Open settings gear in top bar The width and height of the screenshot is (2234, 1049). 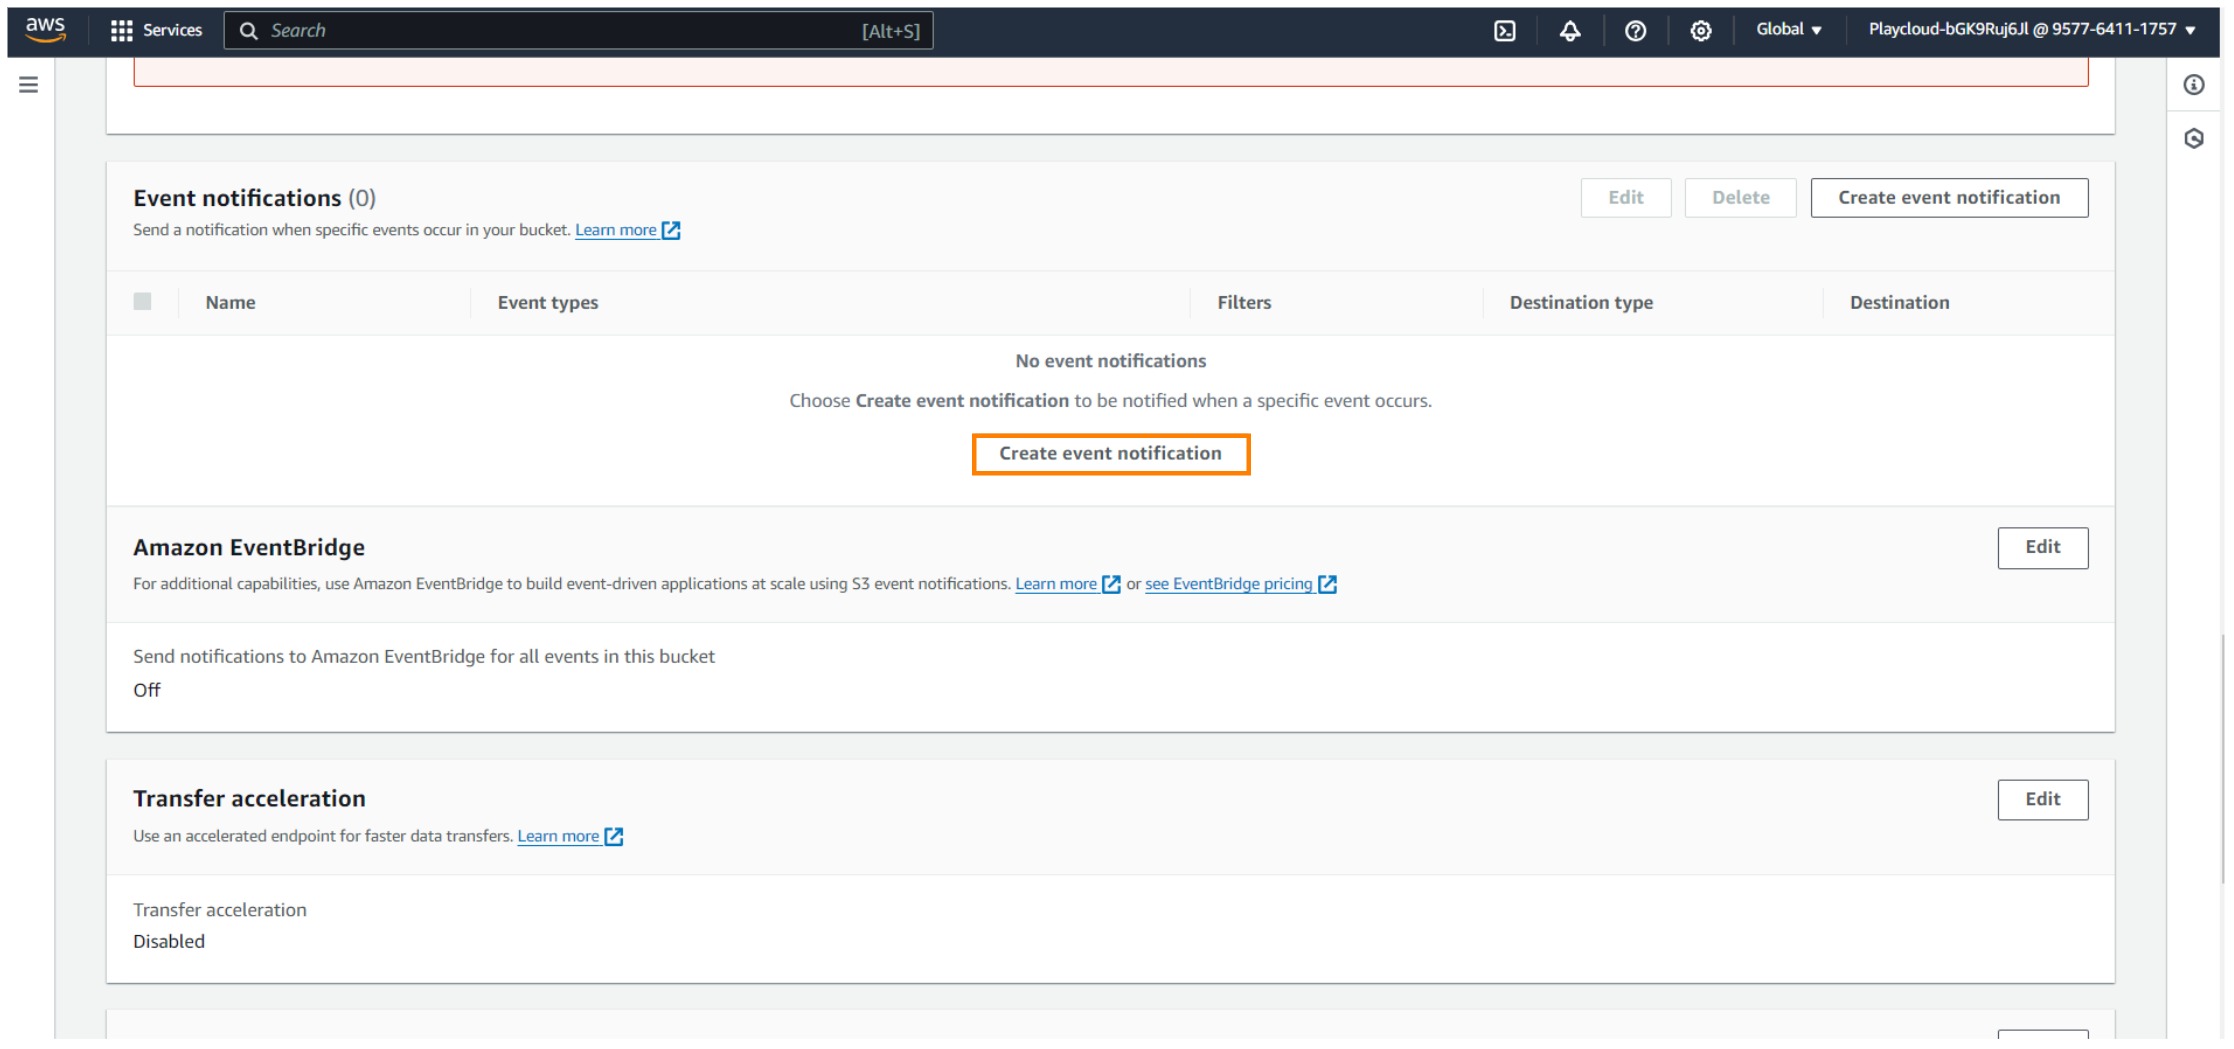coord(1700,31)
